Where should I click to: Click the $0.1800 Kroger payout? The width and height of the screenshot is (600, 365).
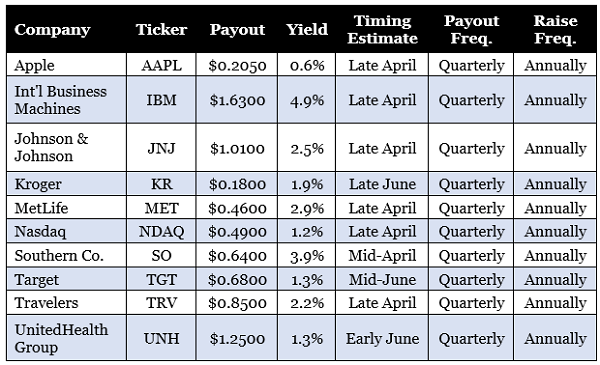237,184
